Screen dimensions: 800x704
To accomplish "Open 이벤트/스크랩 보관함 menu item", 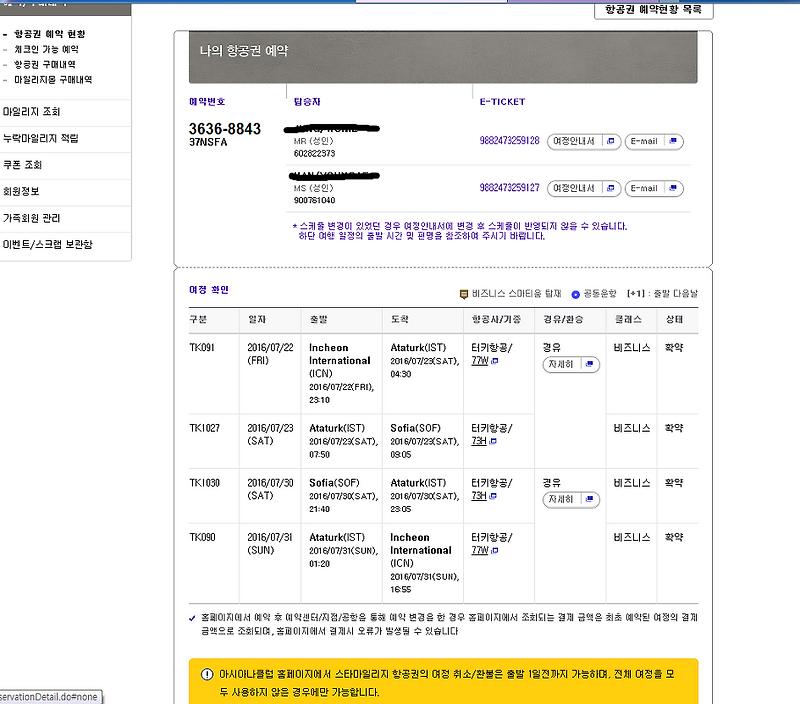I will 47,244.
